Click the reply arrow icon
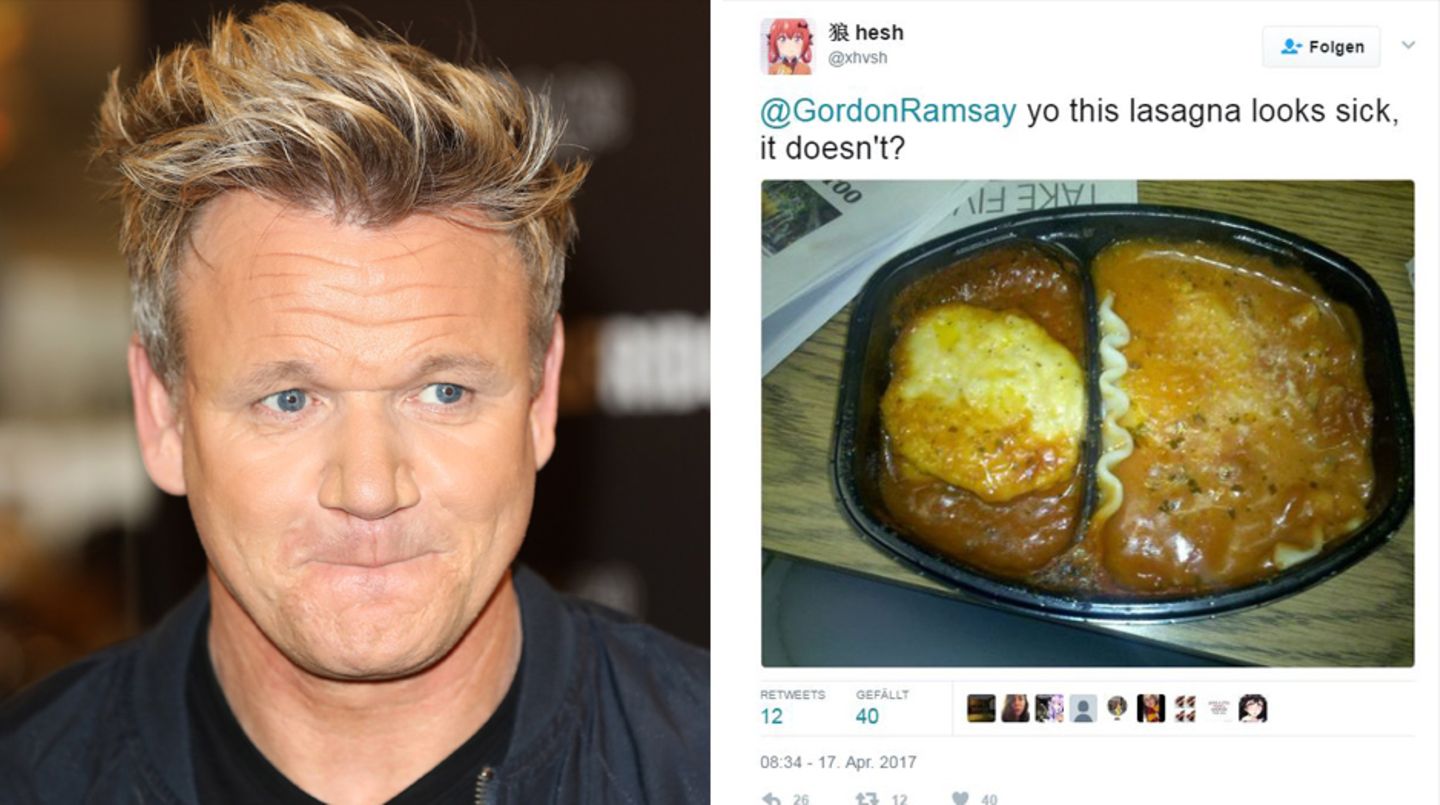The width and height of the screenshot is (1440, 805). (x=771, y=798)
